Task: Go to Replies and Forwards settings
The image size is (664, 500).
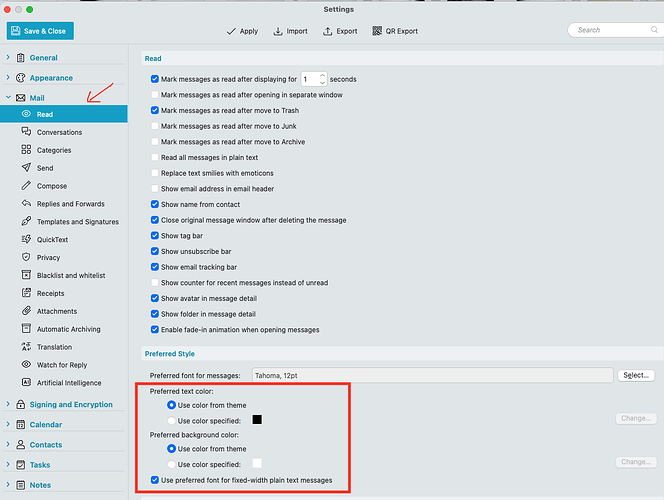Action: [x=70, y=204]
